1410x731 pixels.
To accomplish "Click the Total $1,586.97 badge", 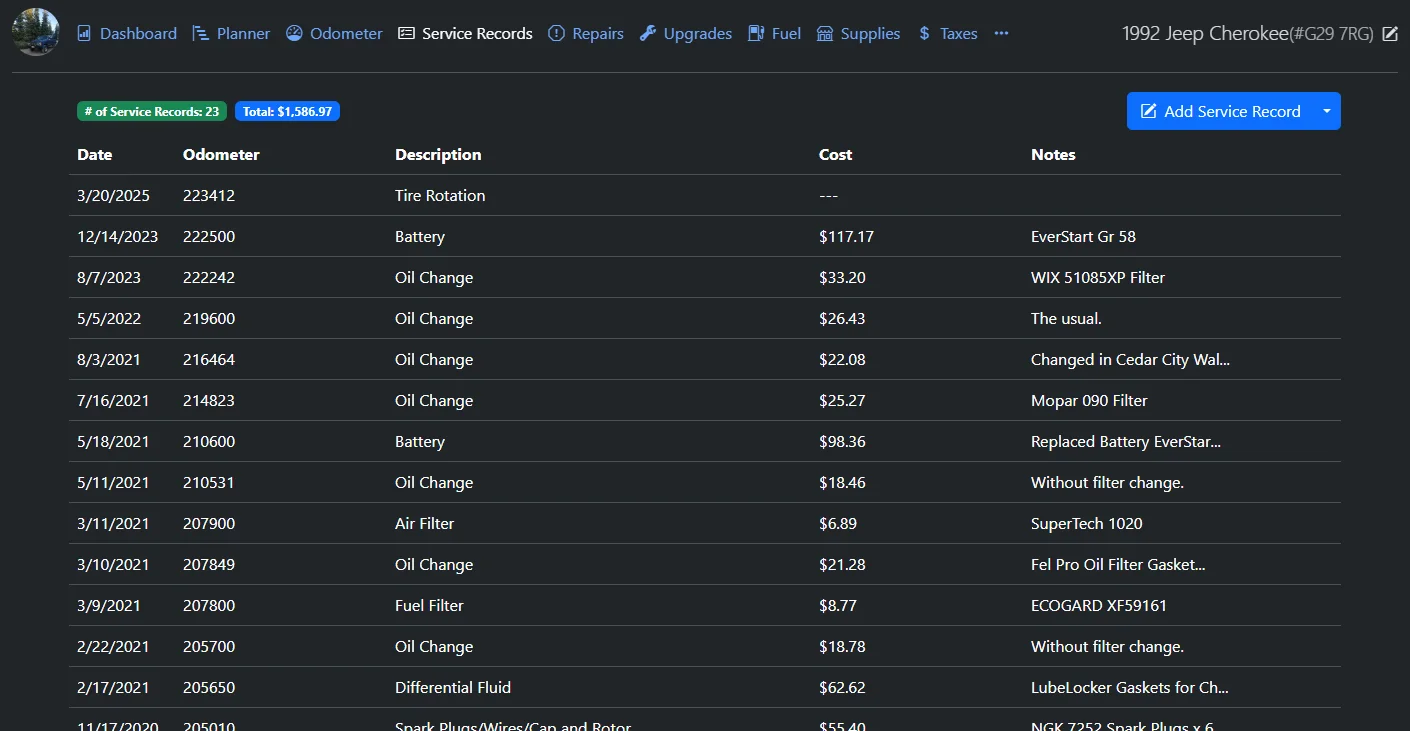I will click(x=287, y=111).
